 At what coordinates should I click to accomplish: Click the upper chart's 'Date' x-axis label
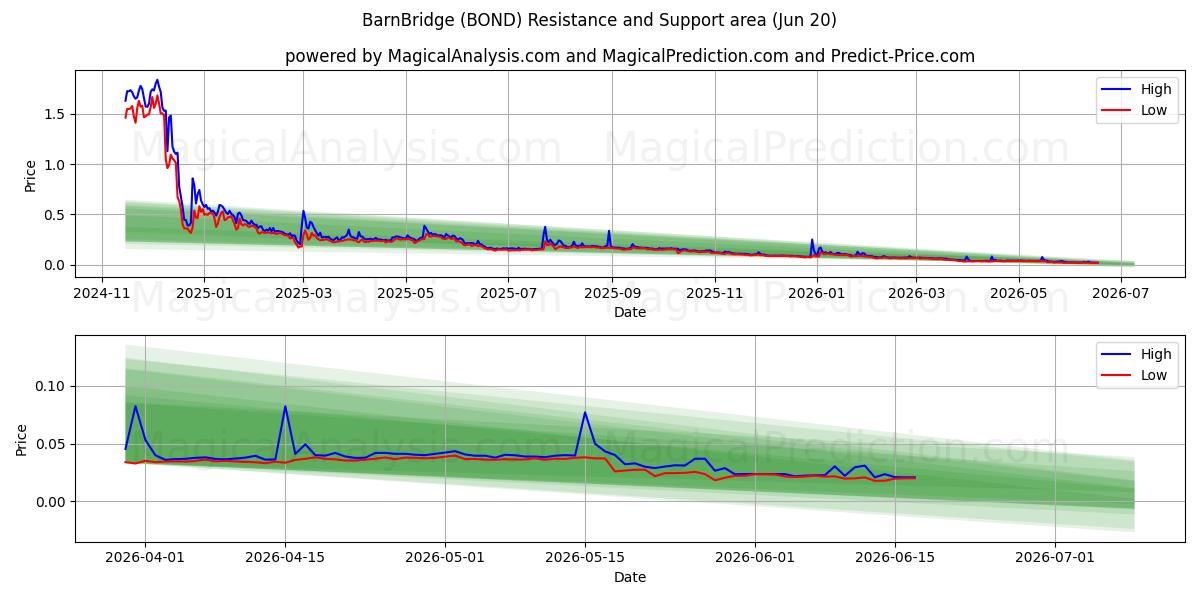[630, 312]
